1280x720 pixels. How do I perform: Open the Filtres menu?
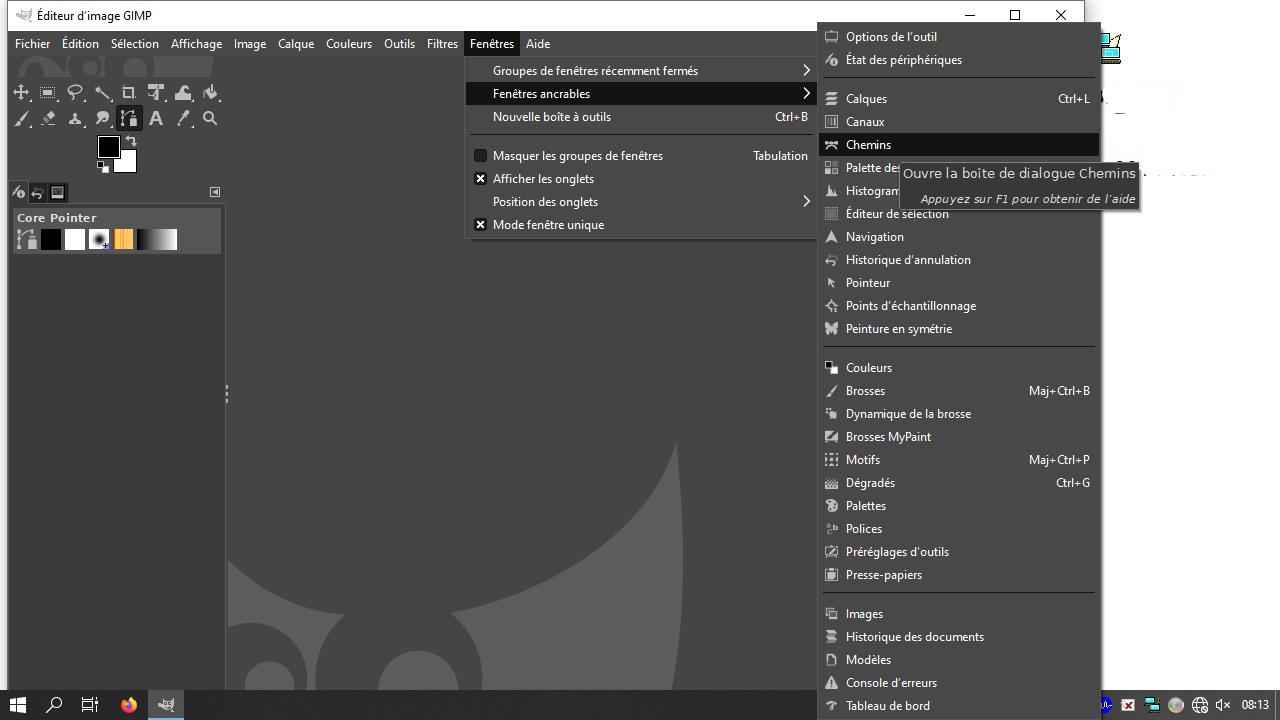pos(442,44)
